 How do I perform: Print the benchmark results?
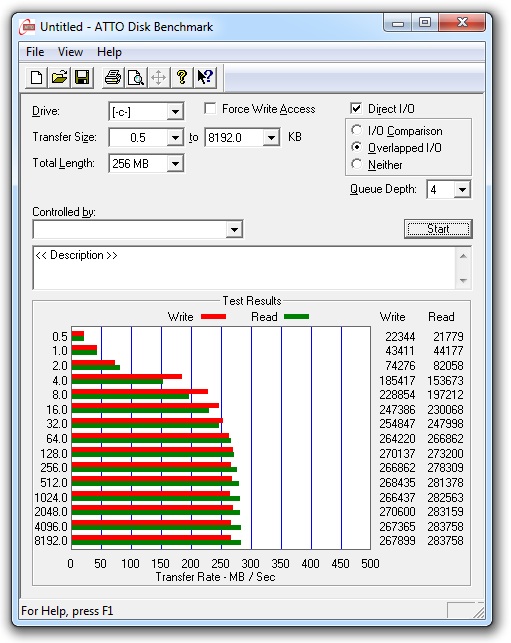pyautogui.click(x=113, y=77)
